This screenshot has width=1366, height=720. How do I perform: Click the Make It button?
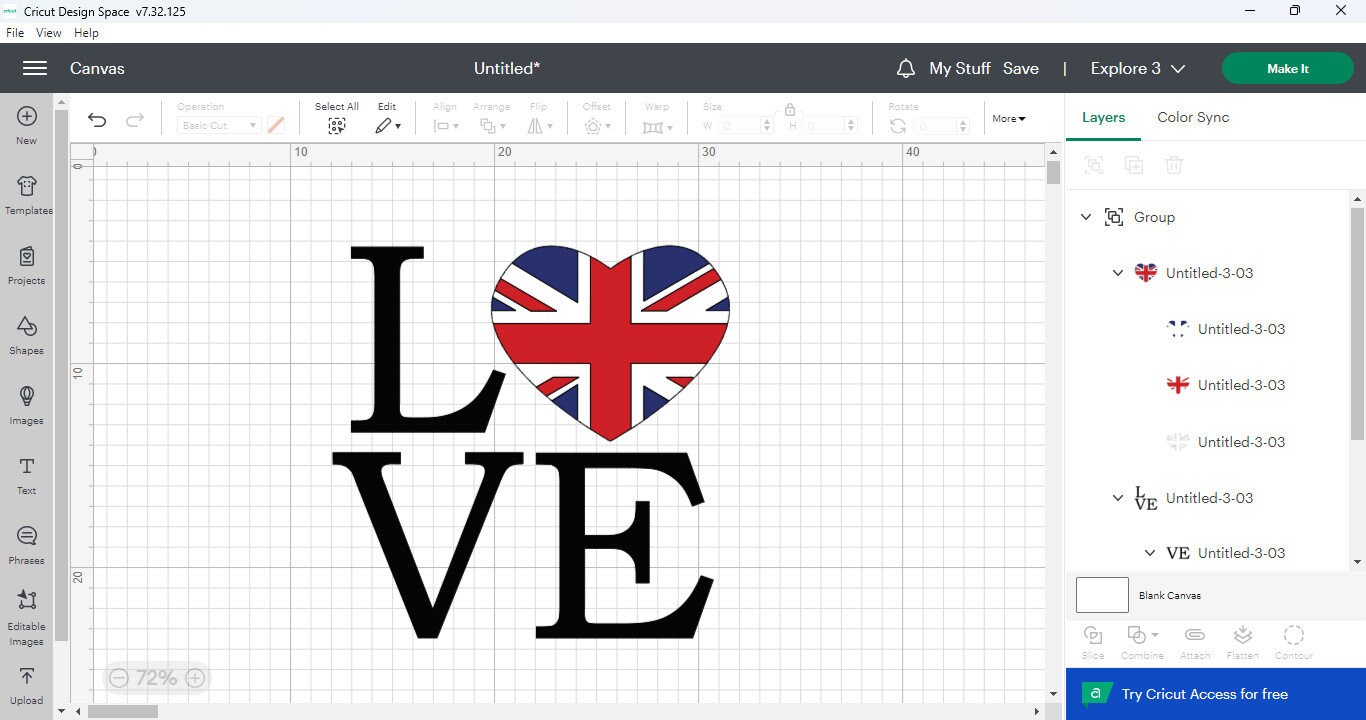(x=1287, y=68)
